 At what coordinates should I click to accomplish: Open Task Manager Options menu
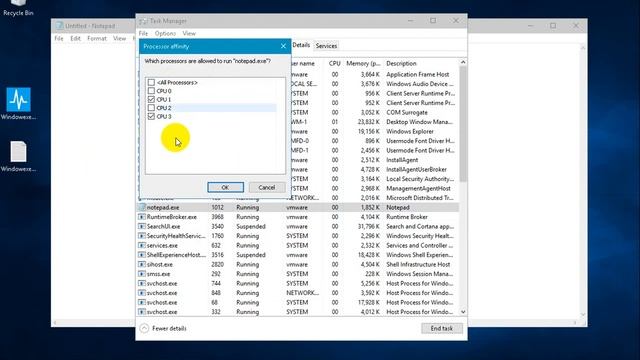(165, 33)
